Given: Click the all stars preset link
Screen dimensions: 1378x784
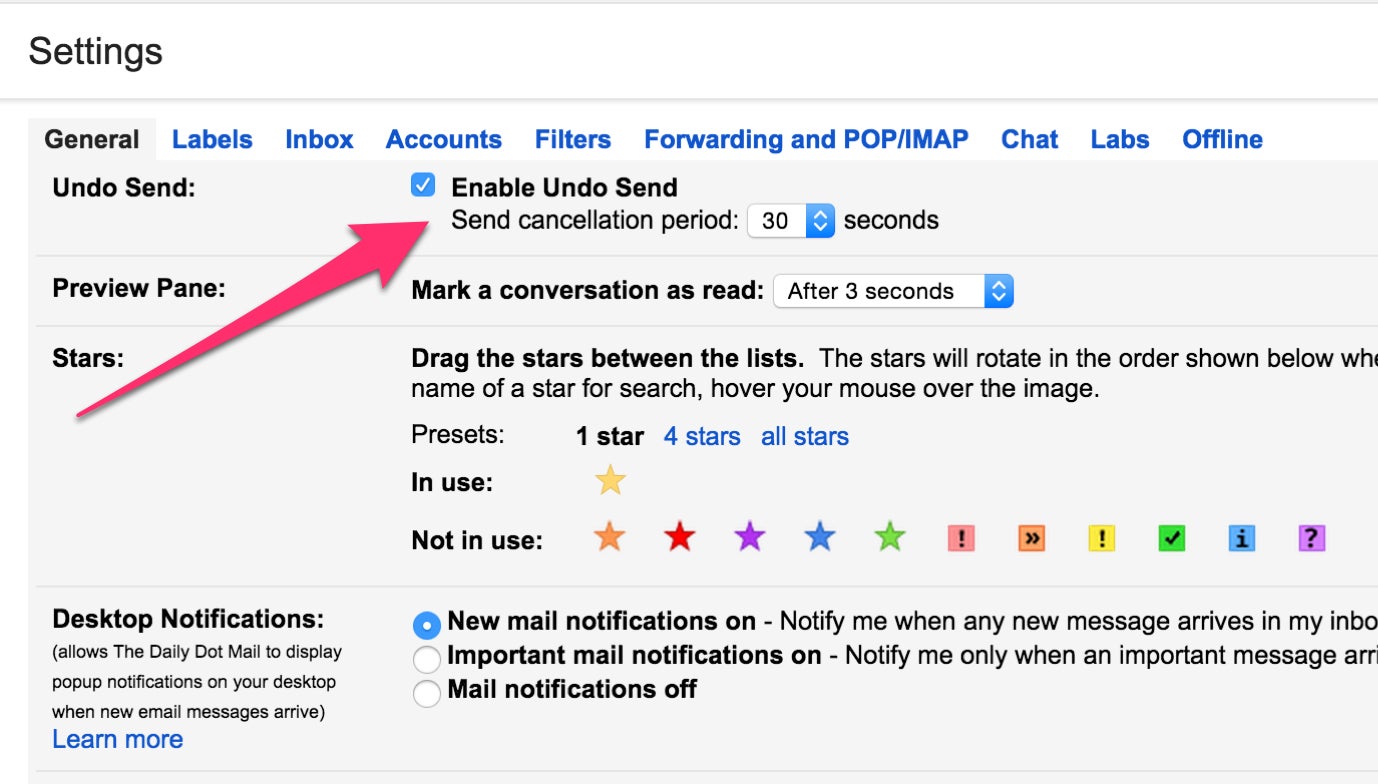Looking at the screenshot, I should (804, 437).
